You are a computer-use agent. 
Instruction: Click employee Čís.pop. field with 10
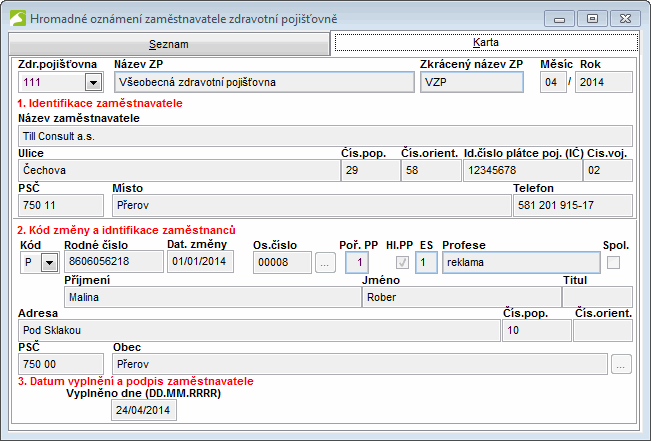click(537, 331)
